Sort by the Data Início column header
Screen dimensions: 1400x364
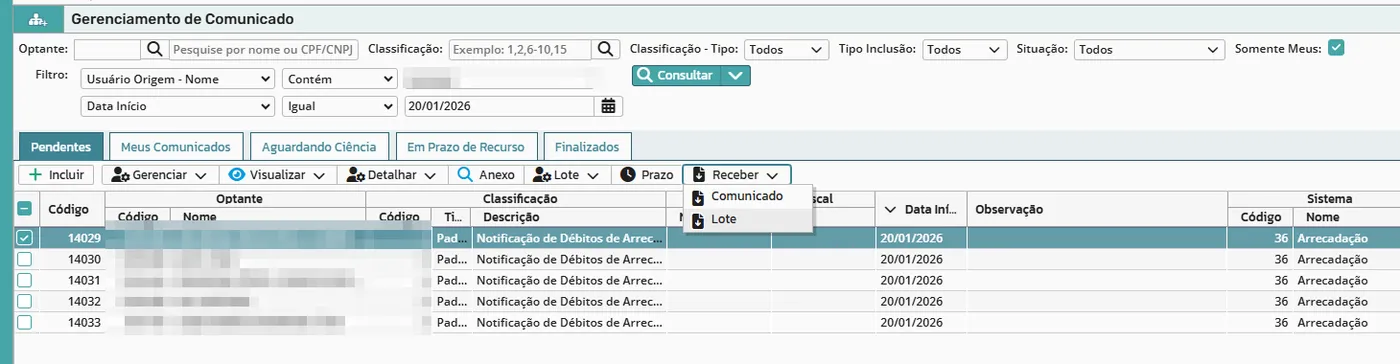click(920, 209)
